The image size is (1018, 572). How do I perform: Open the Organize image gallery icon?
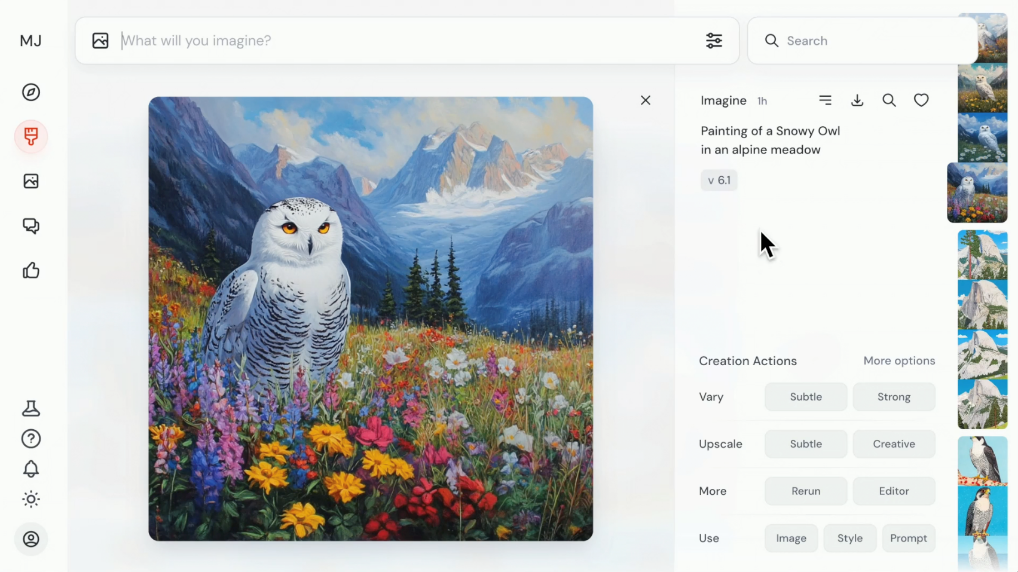click(31, 181)
